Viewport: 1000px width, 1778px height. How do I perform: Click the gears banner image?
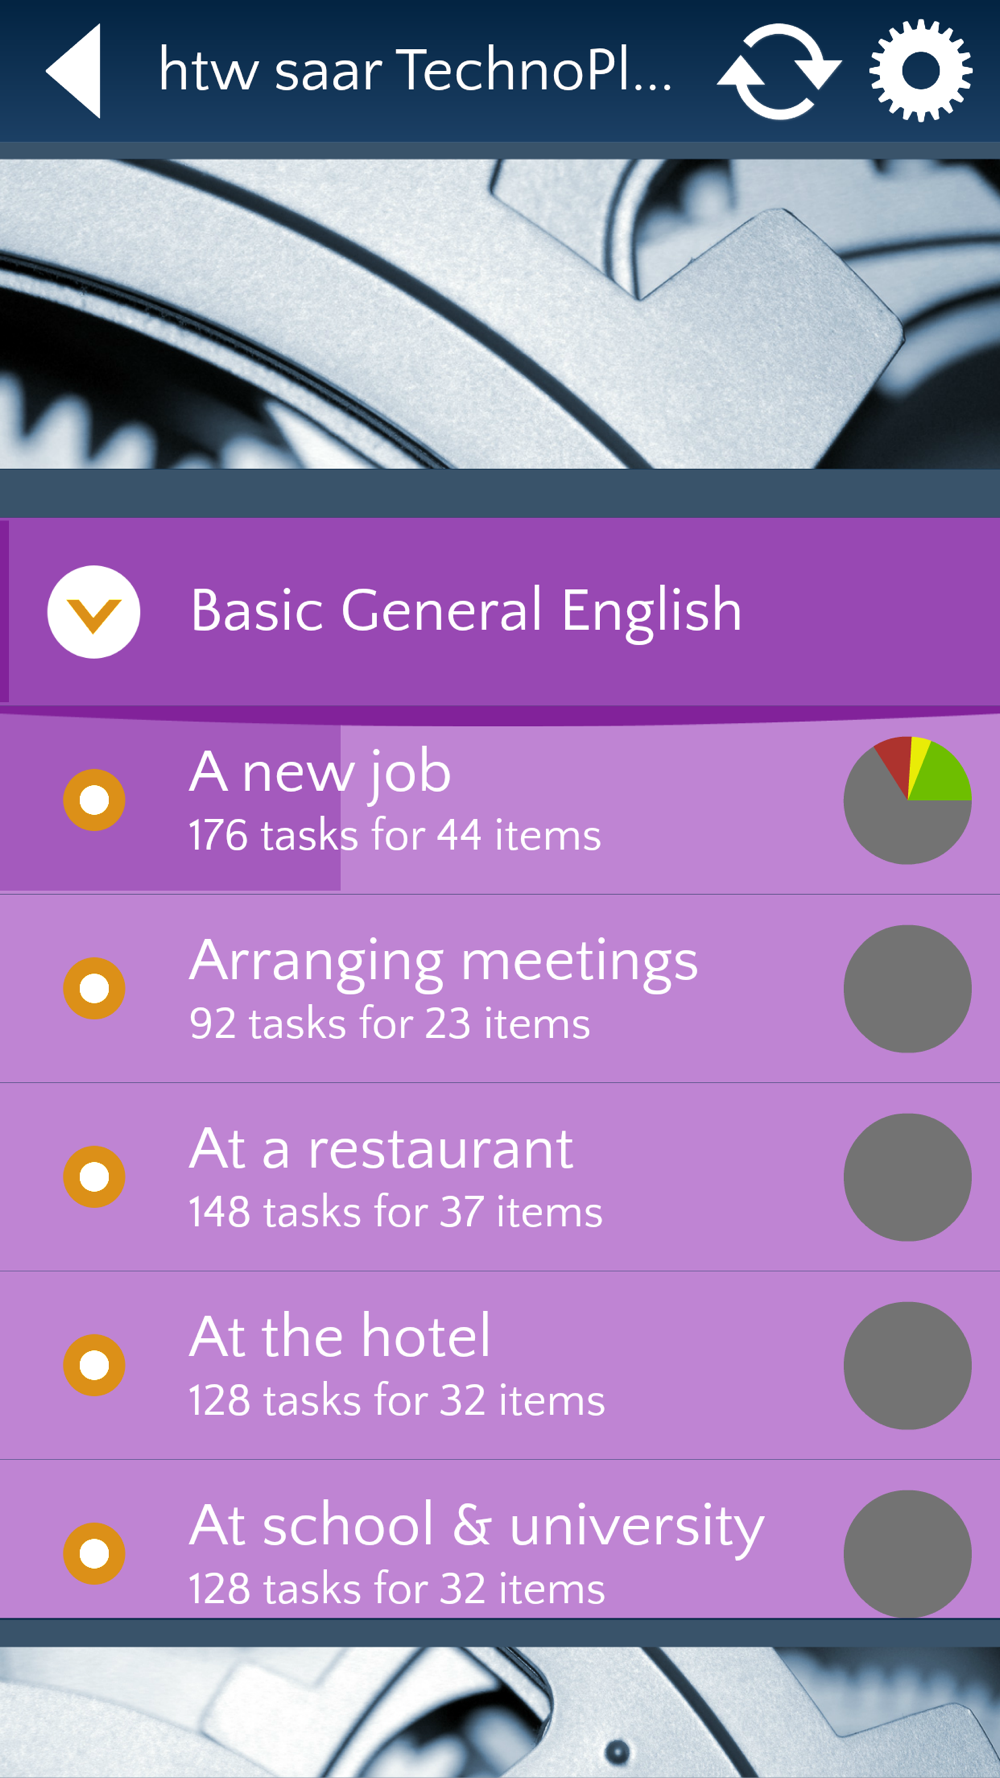pos(500,314)
